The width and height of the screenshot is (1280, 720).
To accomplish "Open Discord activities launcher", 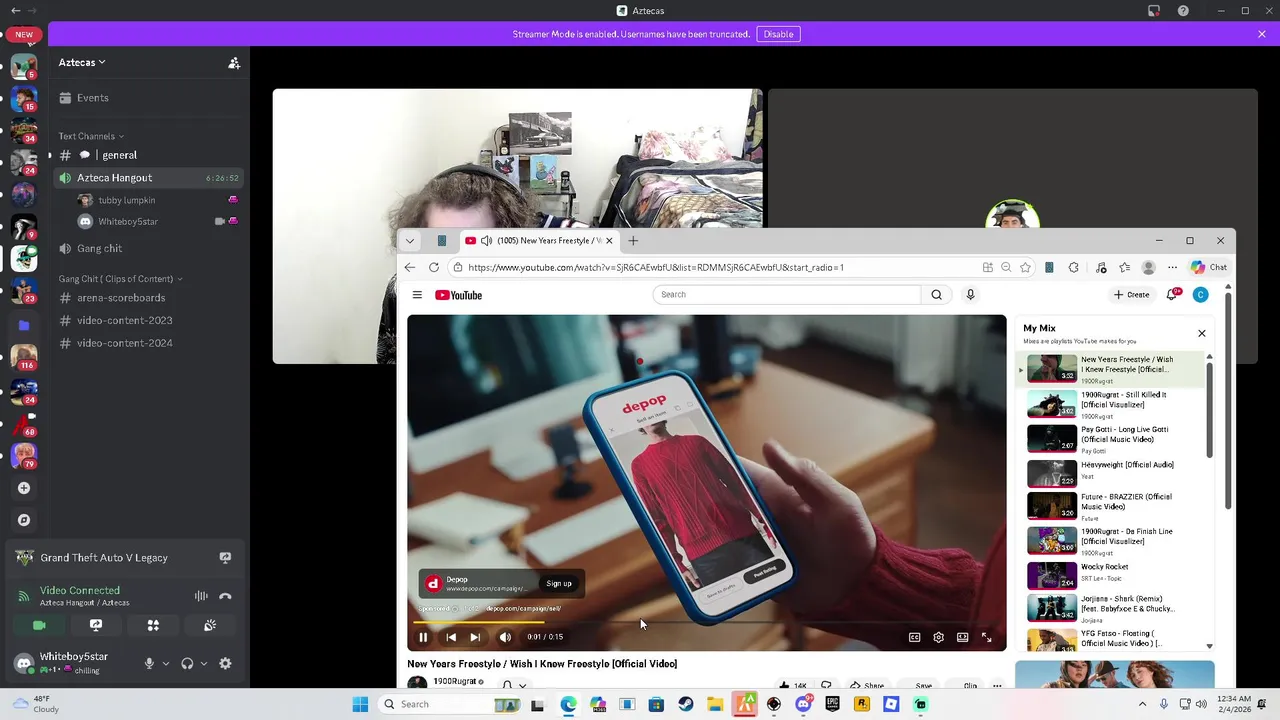I will 153,625.
